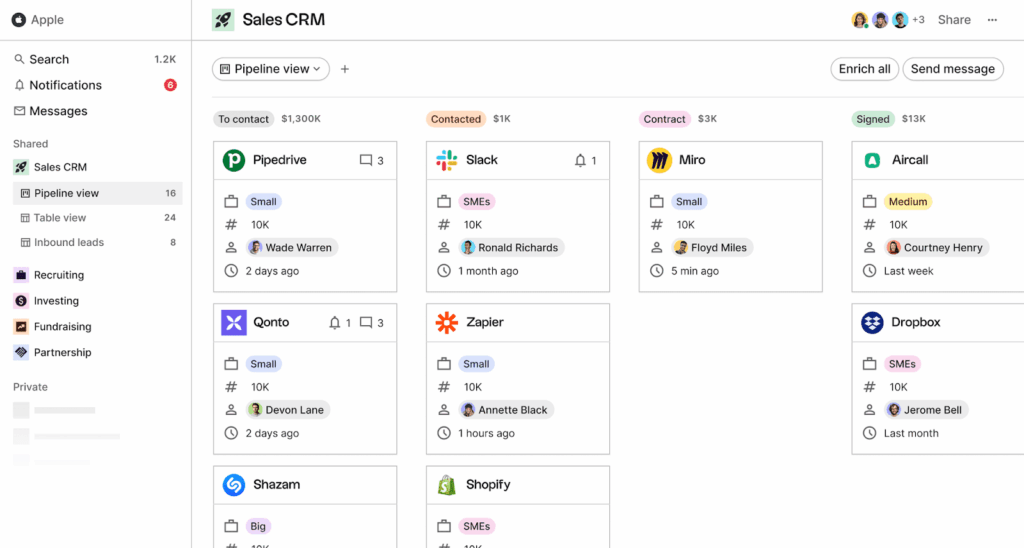
Task: Click the comment icon on Pipedrive card
Action: [x=366, y=160]
